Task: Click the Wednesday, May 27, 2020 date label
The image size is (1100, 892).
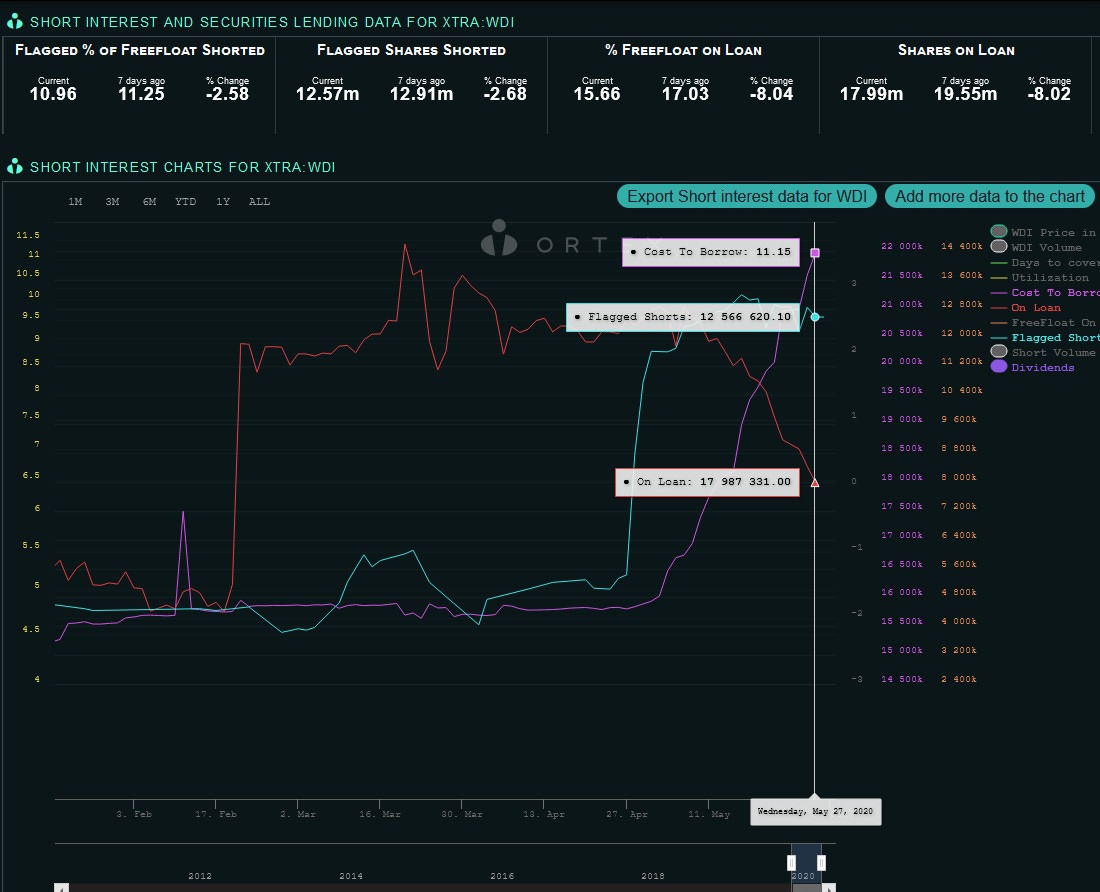Action: pyautogui.click(x=815, y=811)
